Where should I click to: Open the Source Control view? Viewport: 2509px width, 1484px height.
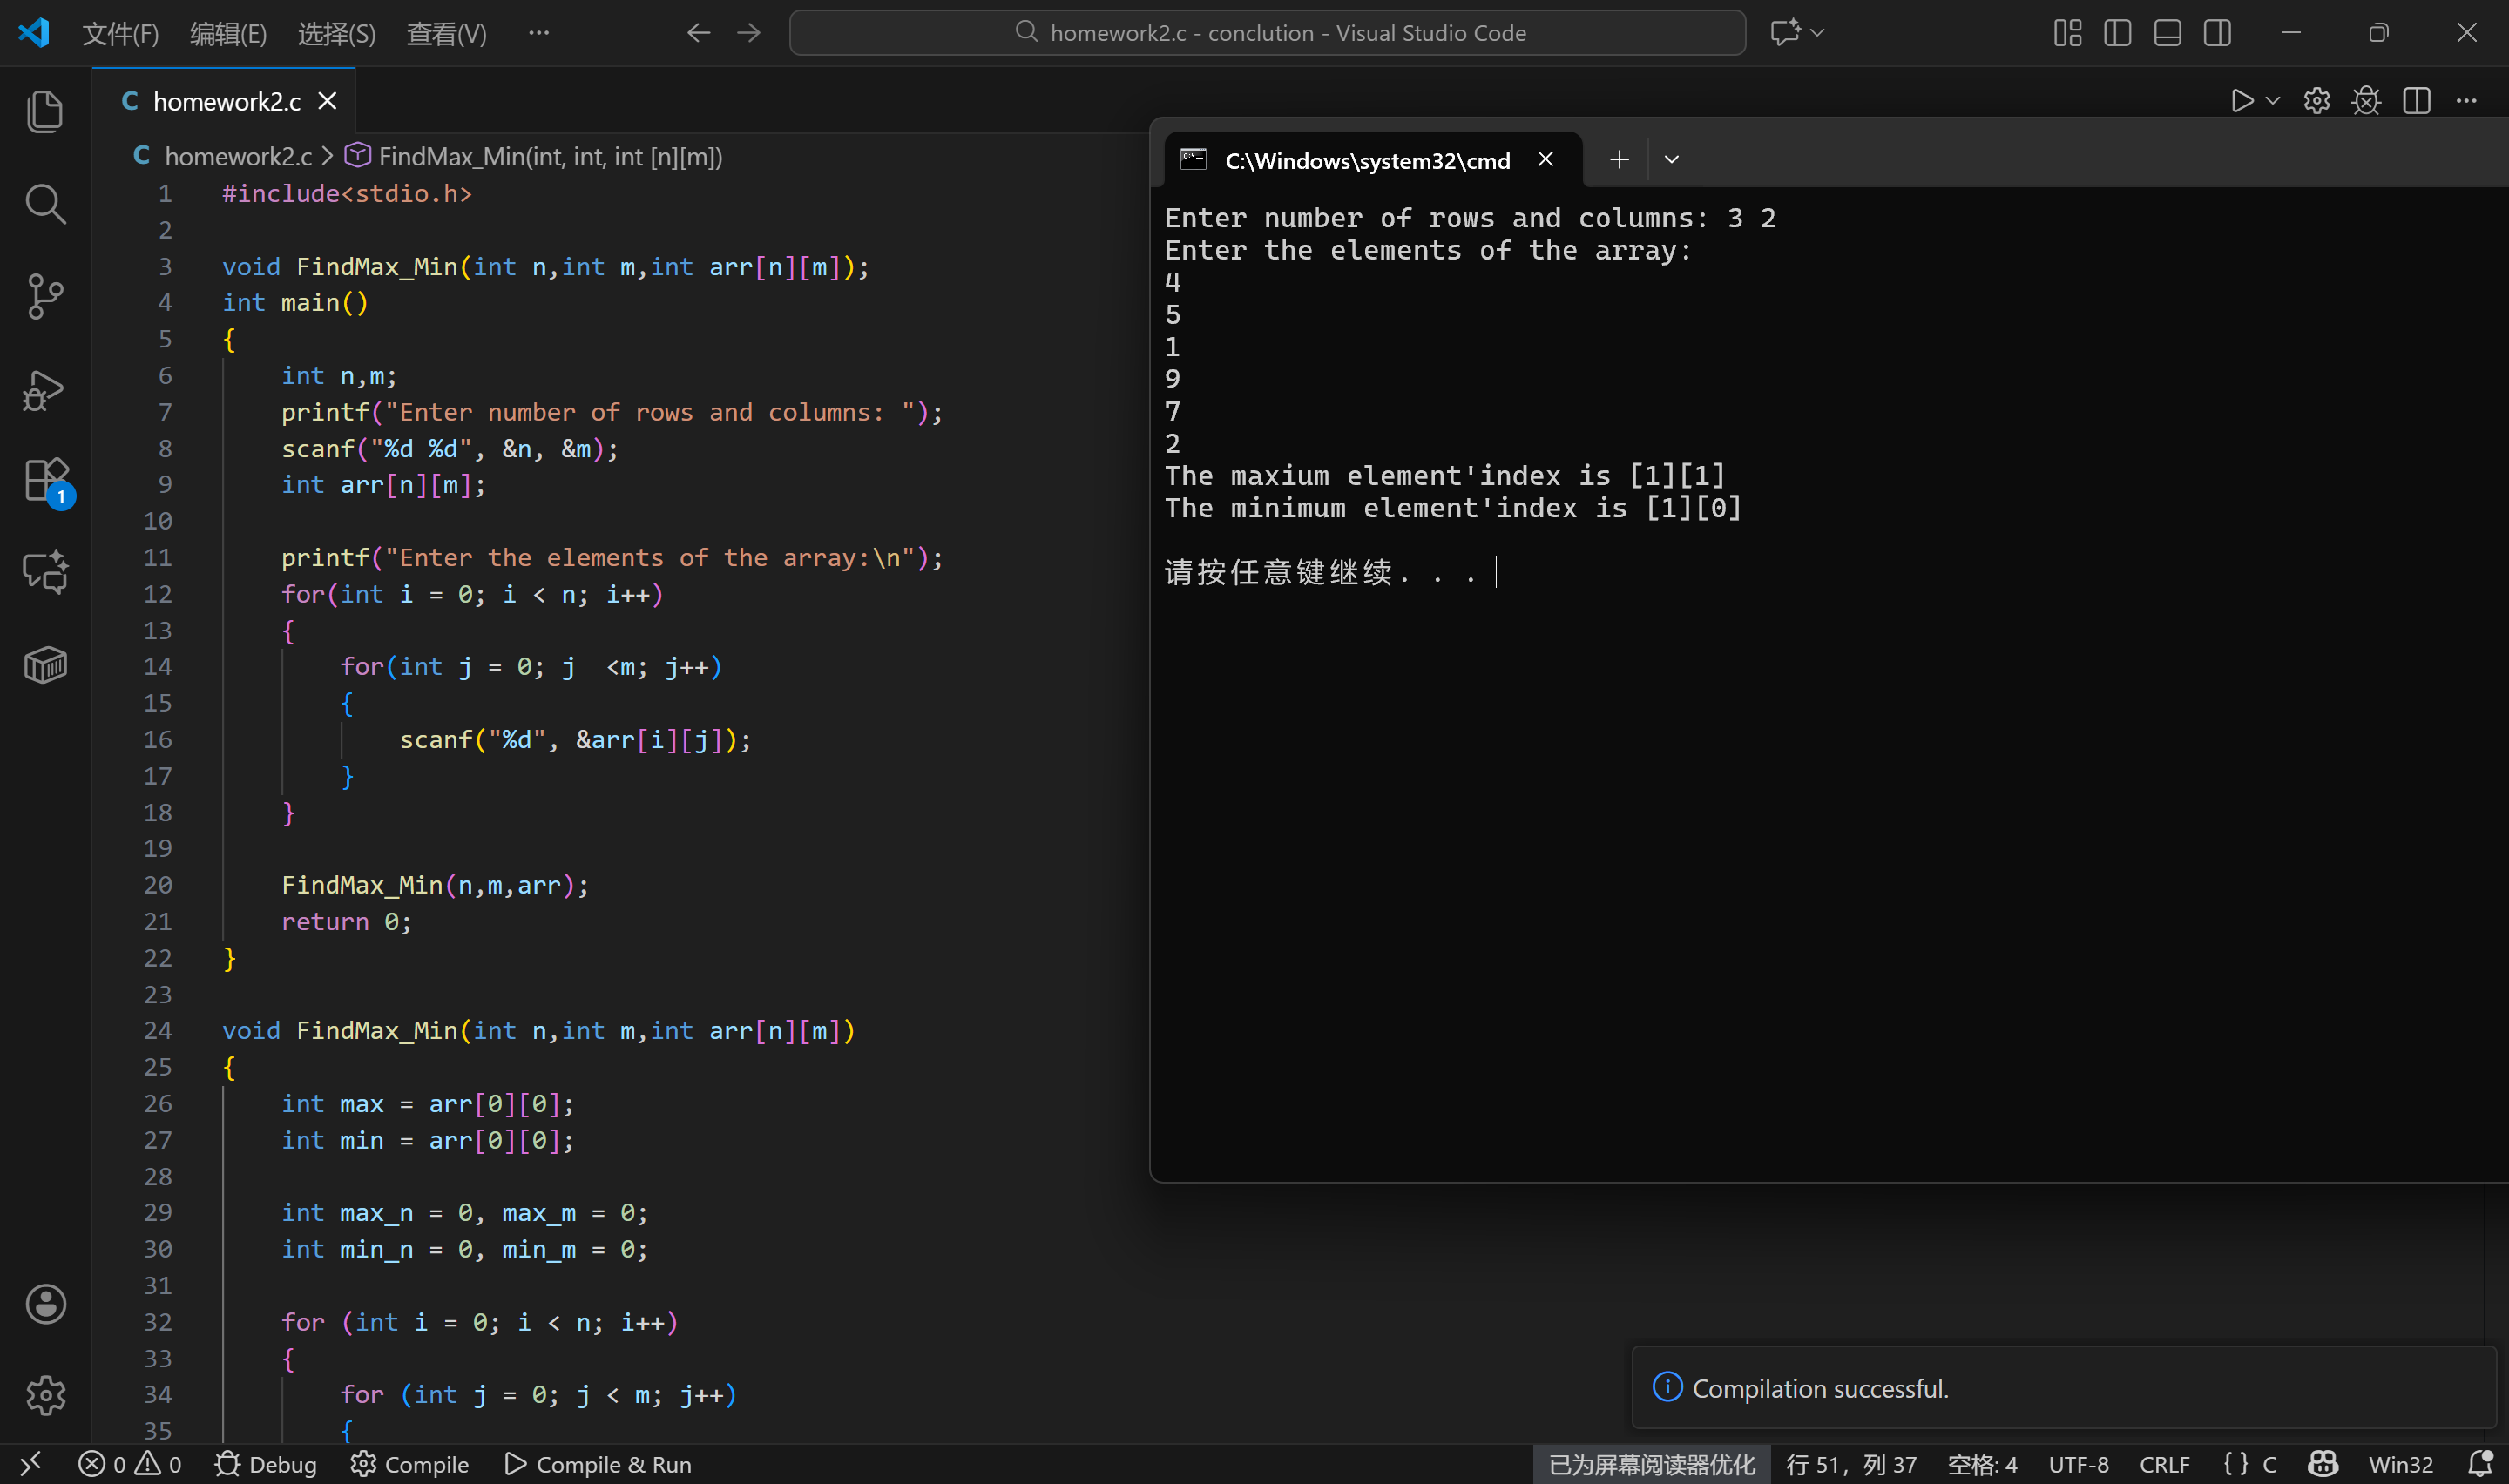point(45,296)
